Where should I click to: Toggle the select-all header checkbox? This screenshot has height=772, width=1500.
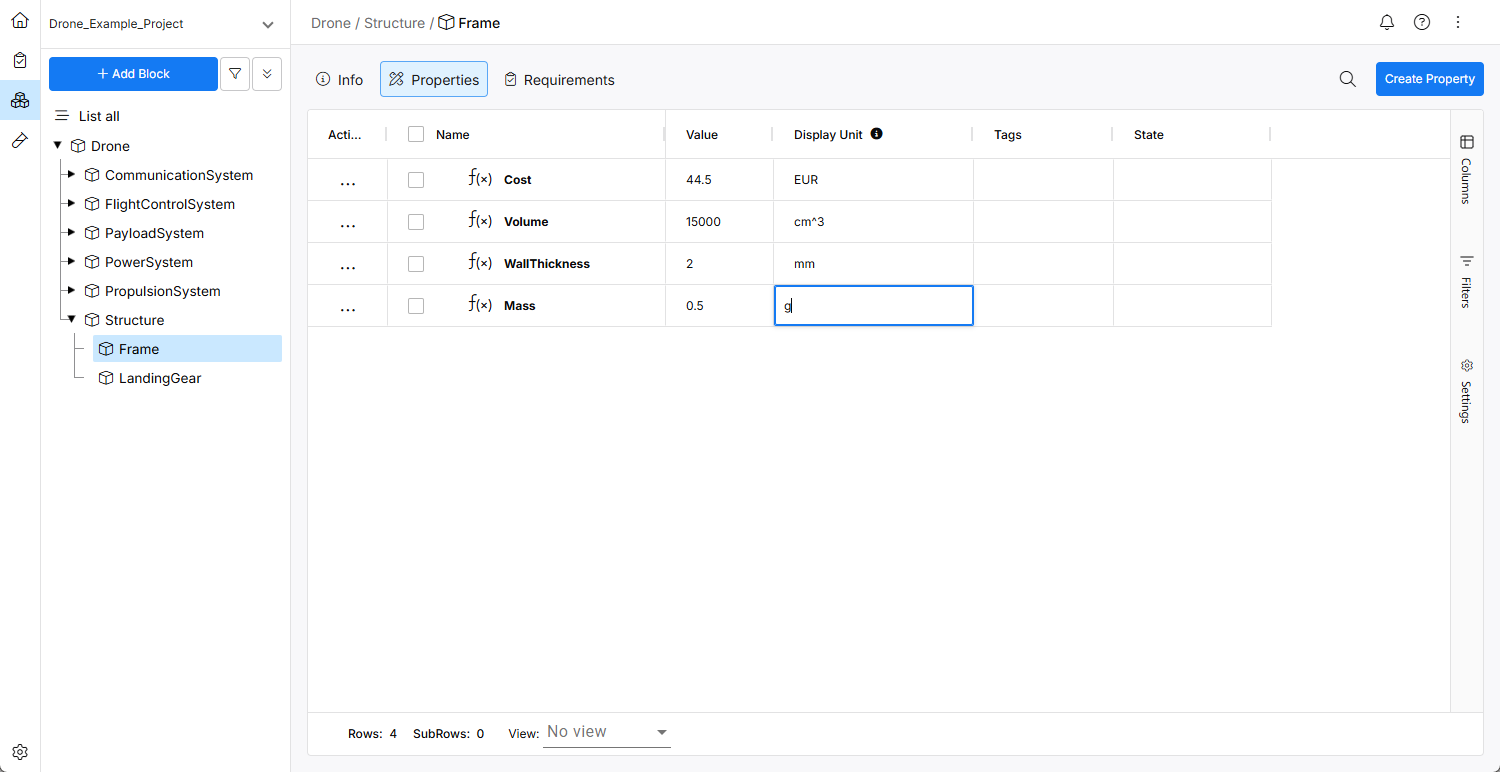pyautogui.click(x=416, y=134)
